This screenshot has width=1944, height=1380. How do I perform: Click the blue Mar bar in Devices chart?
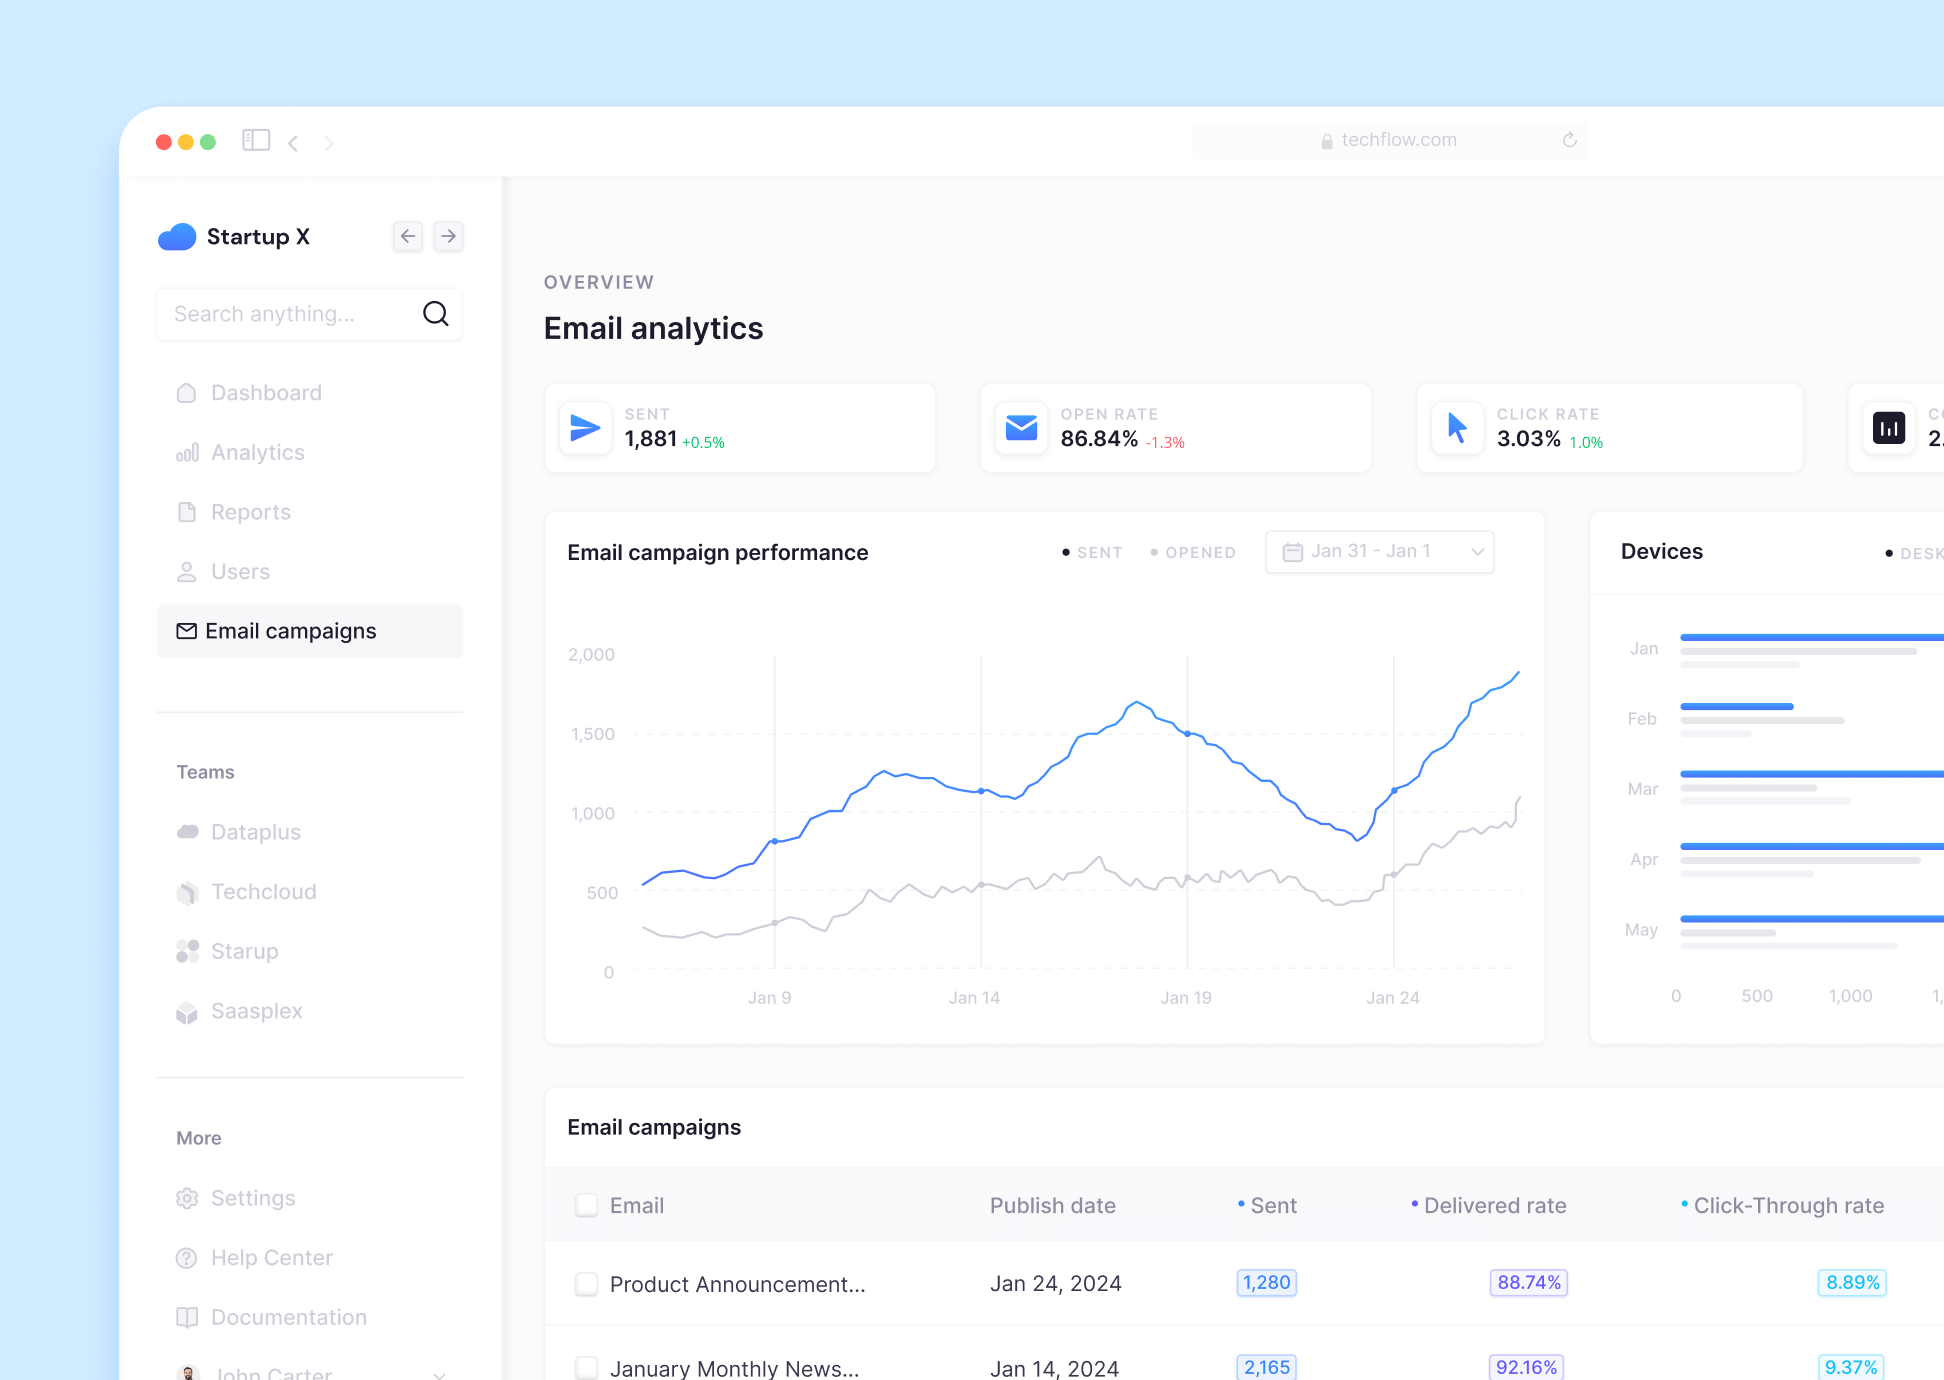pos(1812,774)
